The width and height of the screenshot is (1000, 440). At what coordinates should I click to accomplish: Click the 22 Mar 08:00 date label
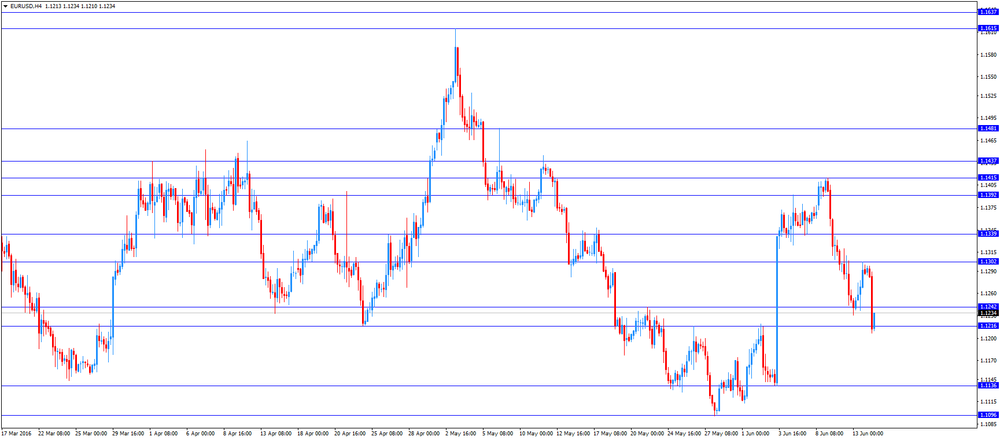53,433
